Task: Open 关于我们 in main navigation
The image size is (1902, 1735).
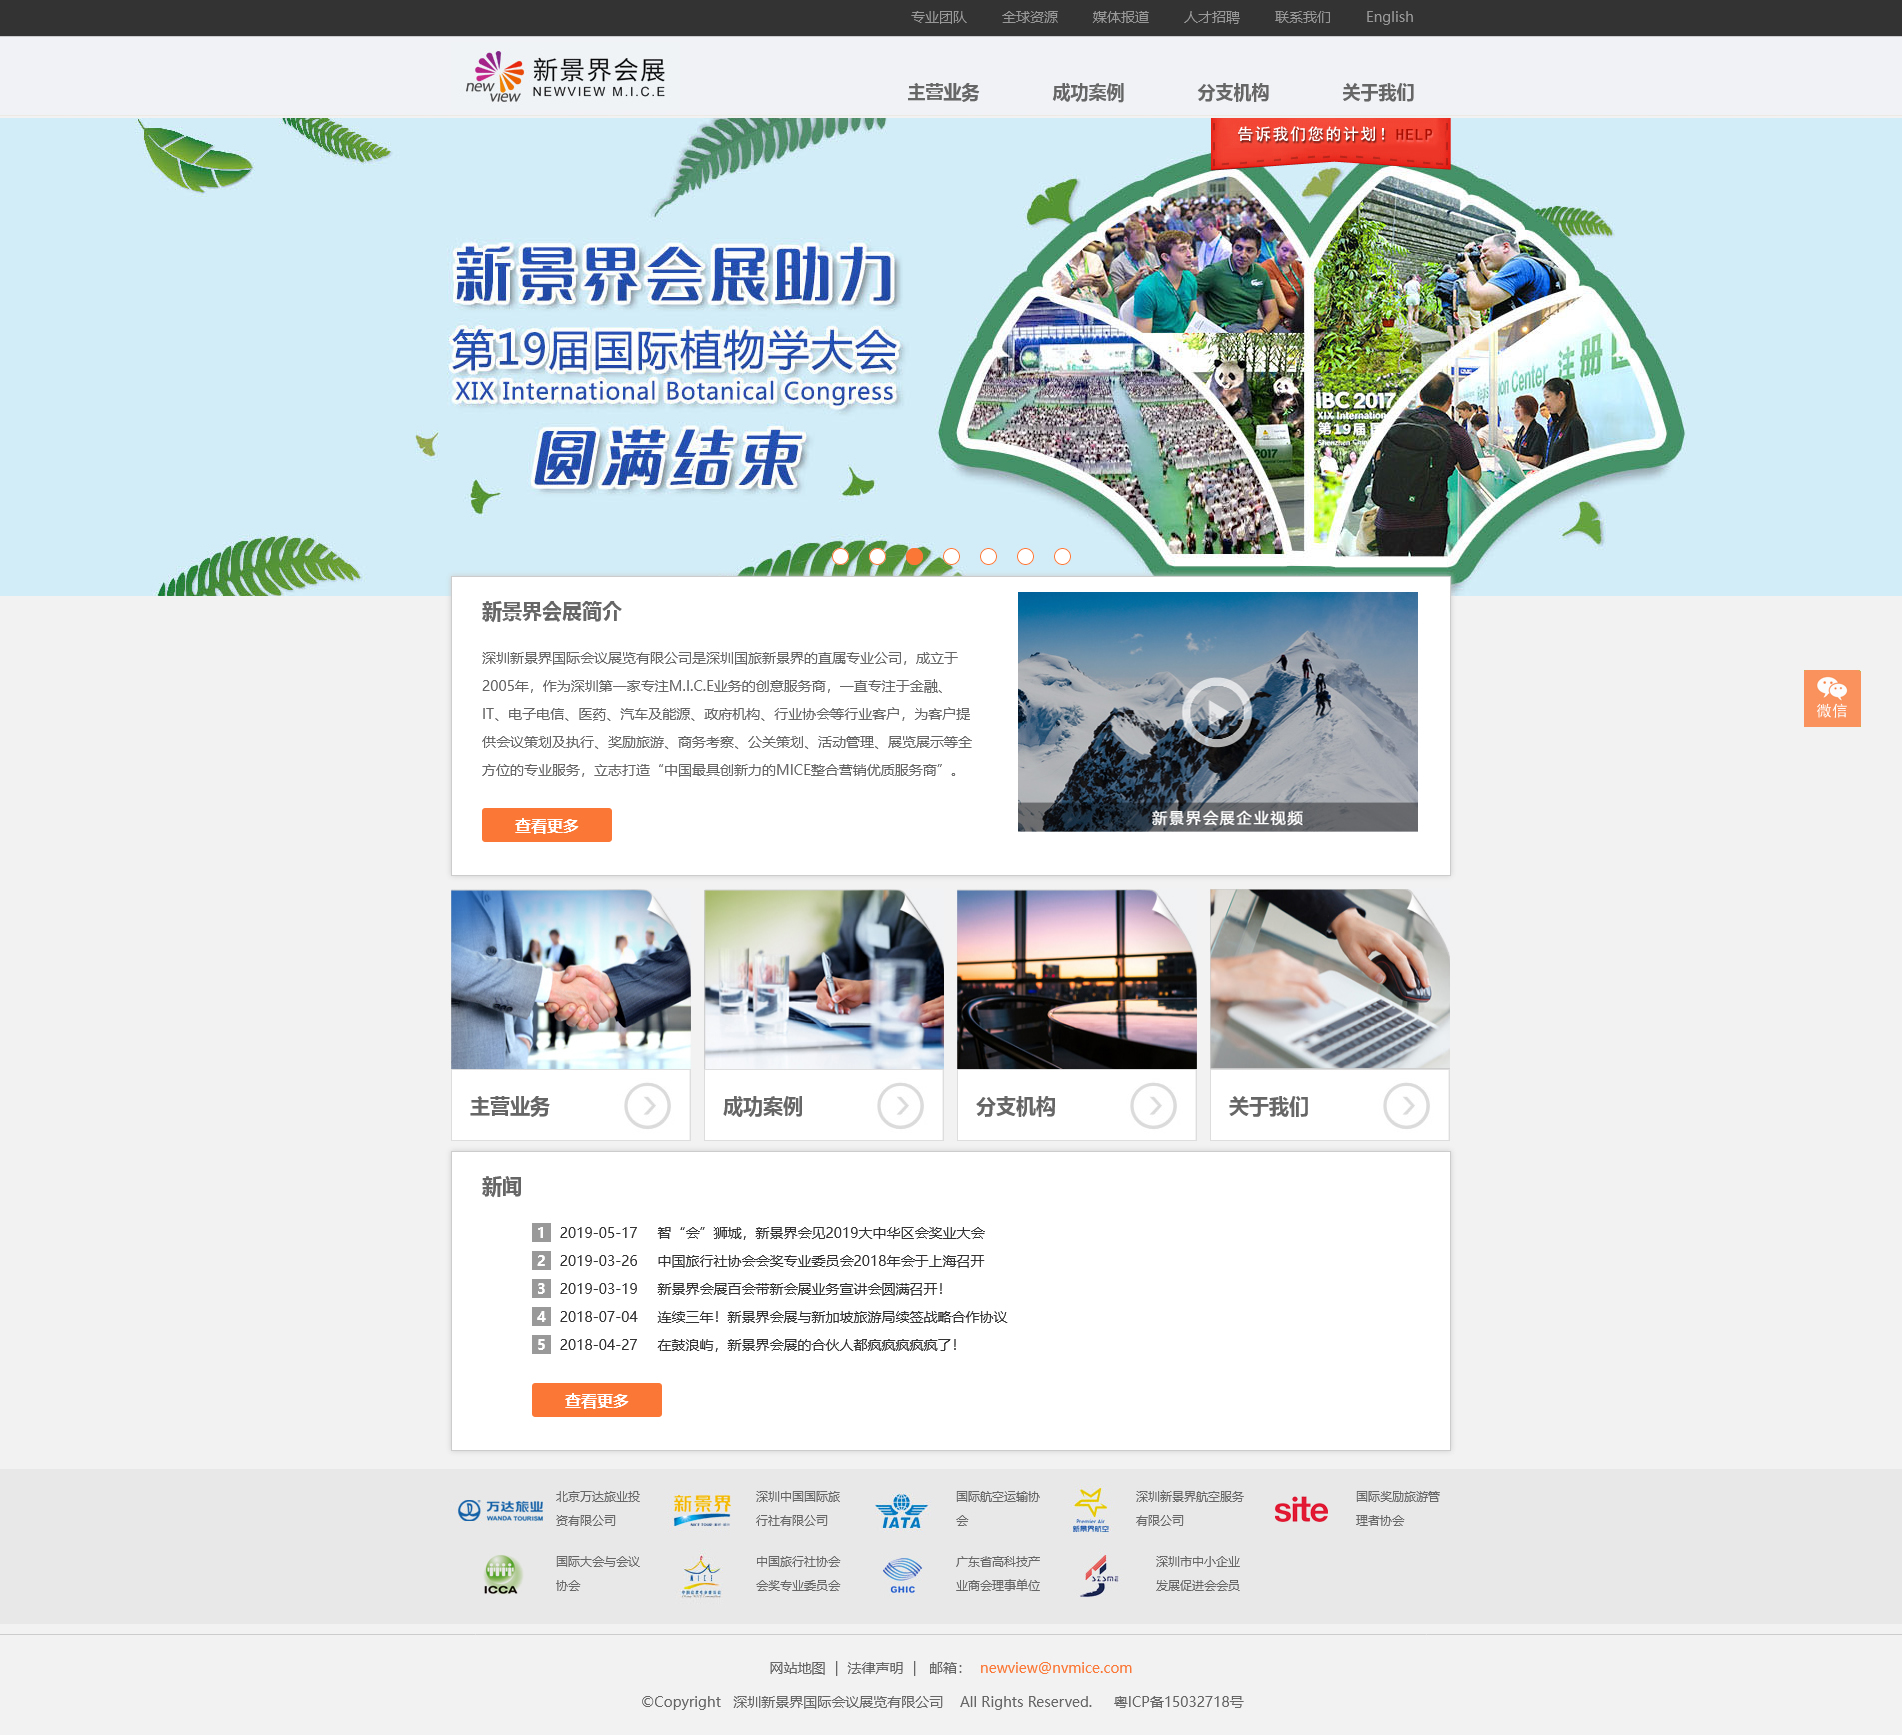Action: 1378,93
